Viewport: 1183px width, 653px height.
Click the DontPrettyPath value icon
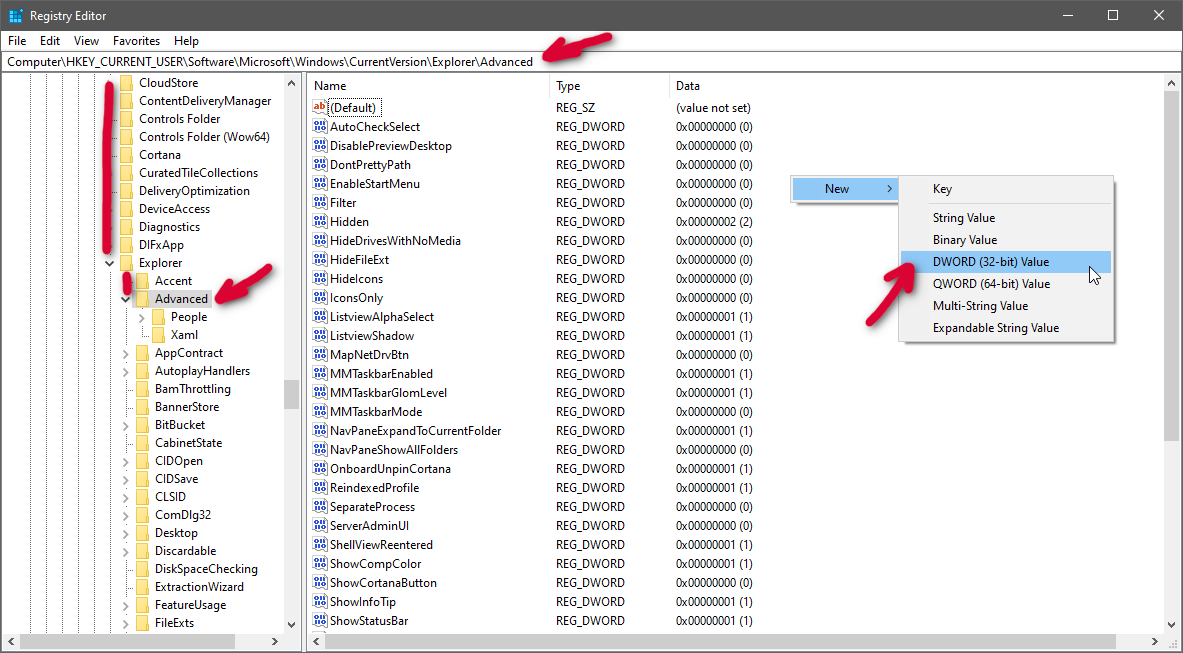point(320,164)
